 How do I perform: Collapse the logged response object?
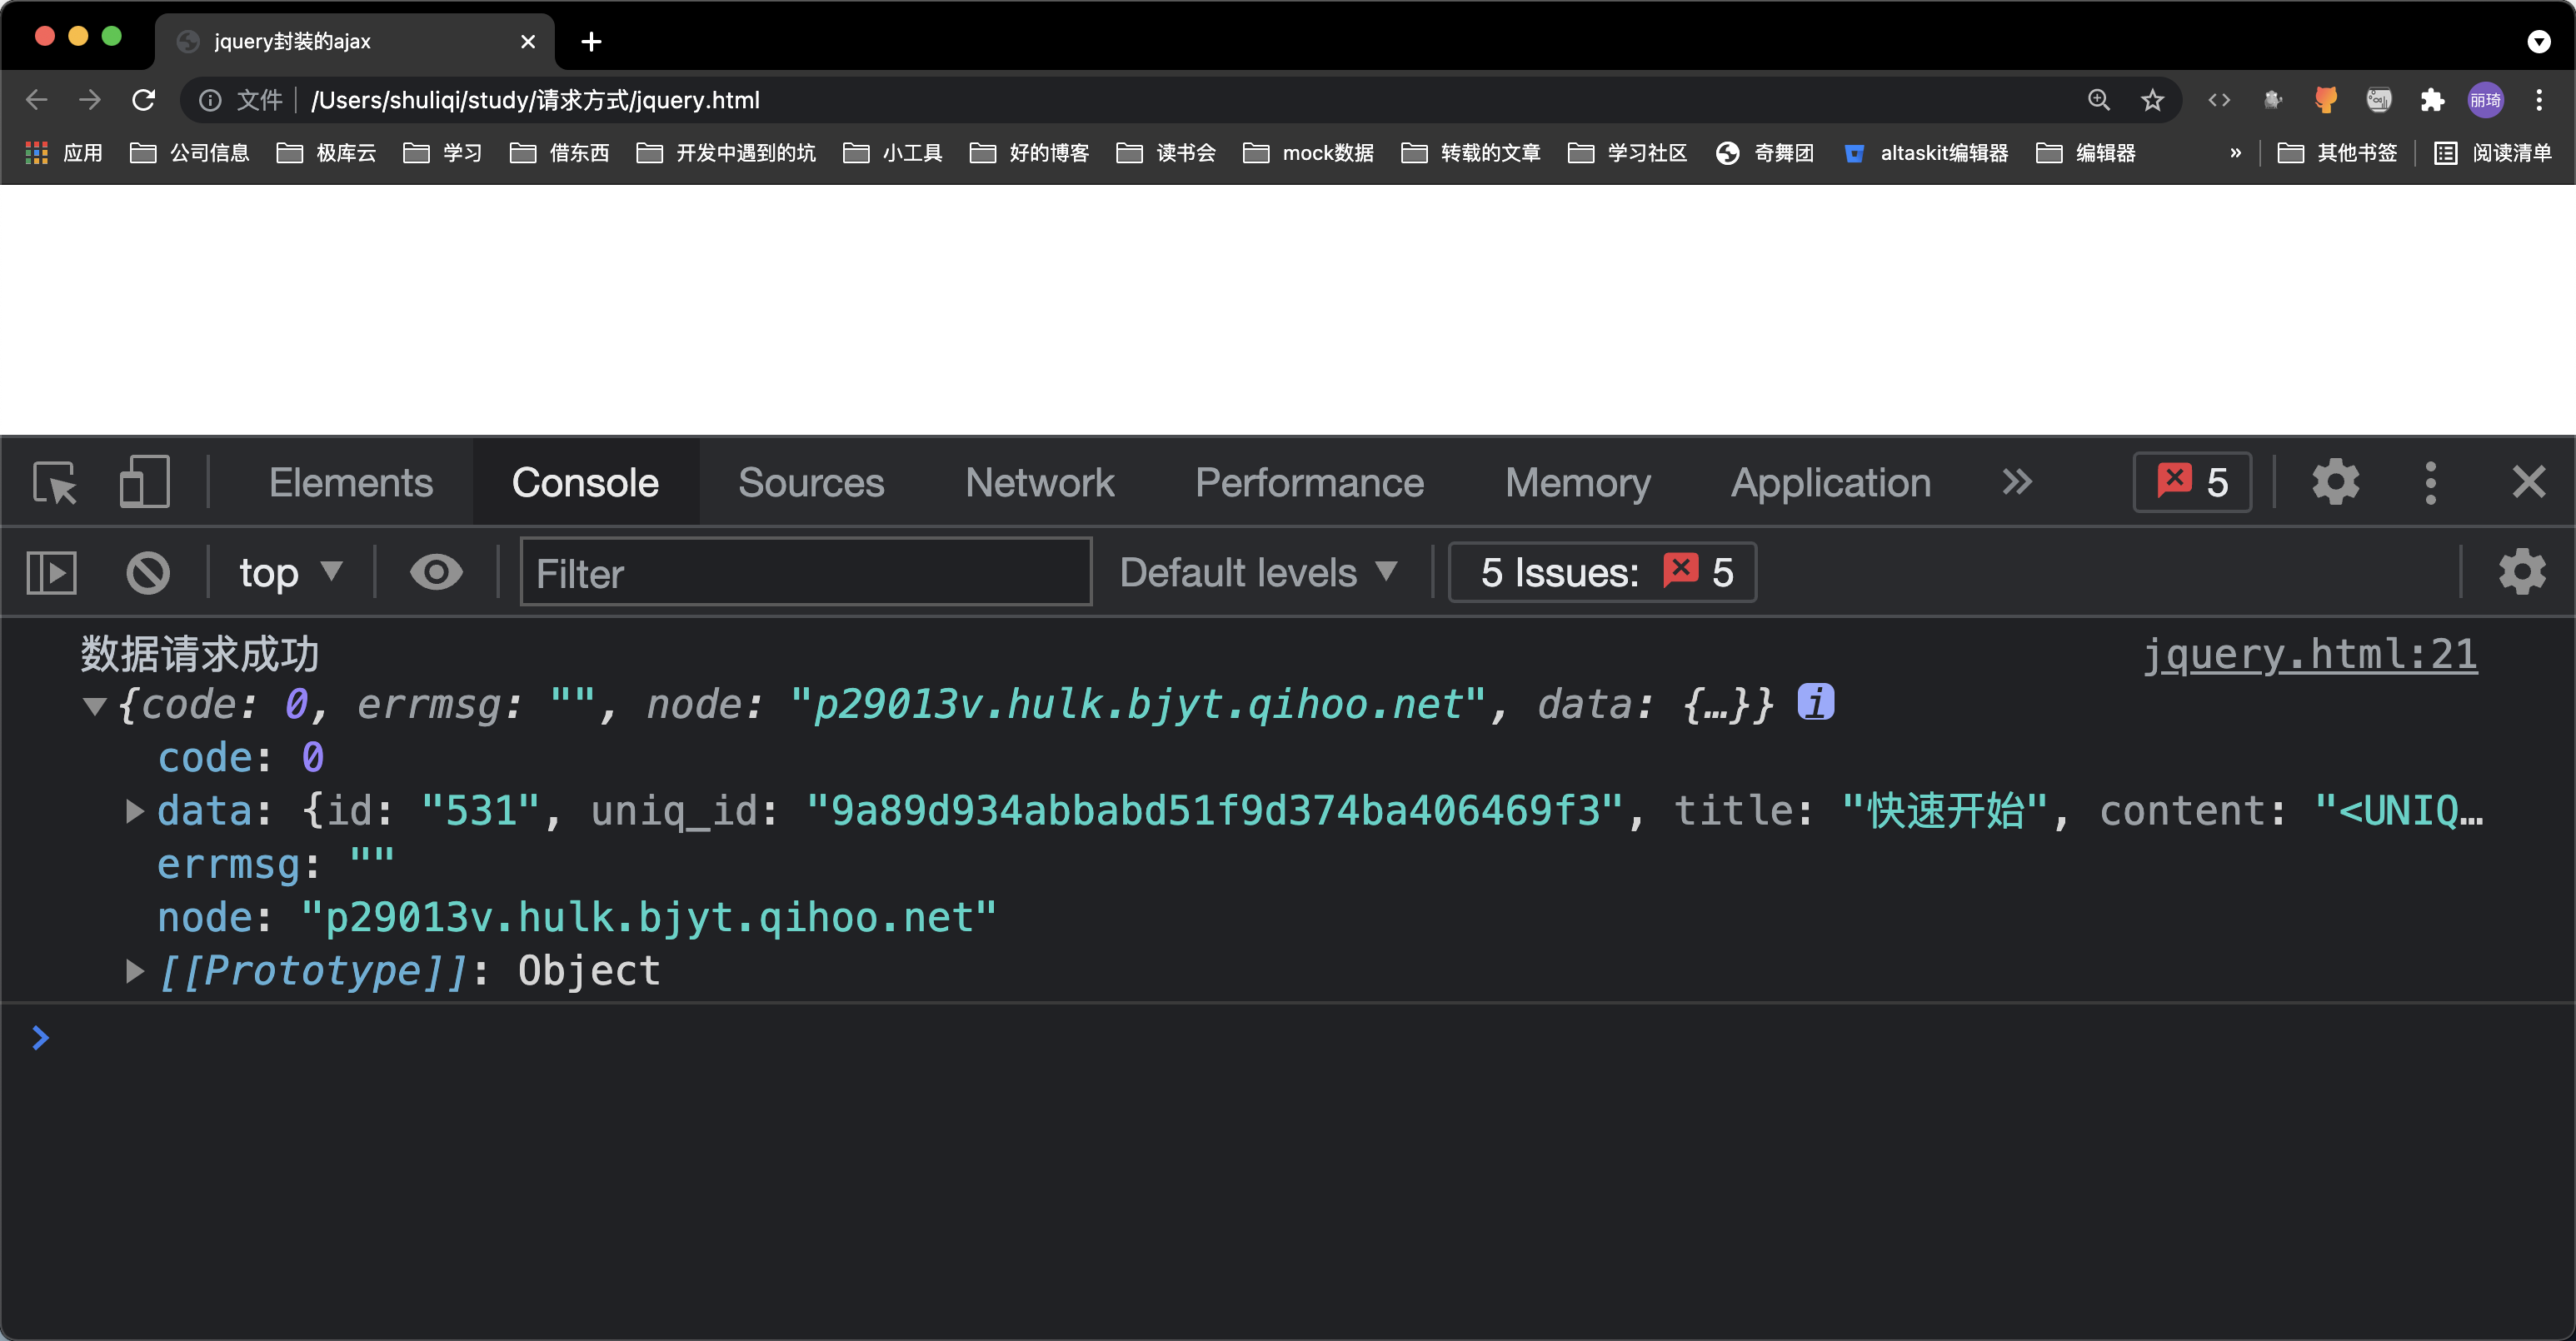95,707
